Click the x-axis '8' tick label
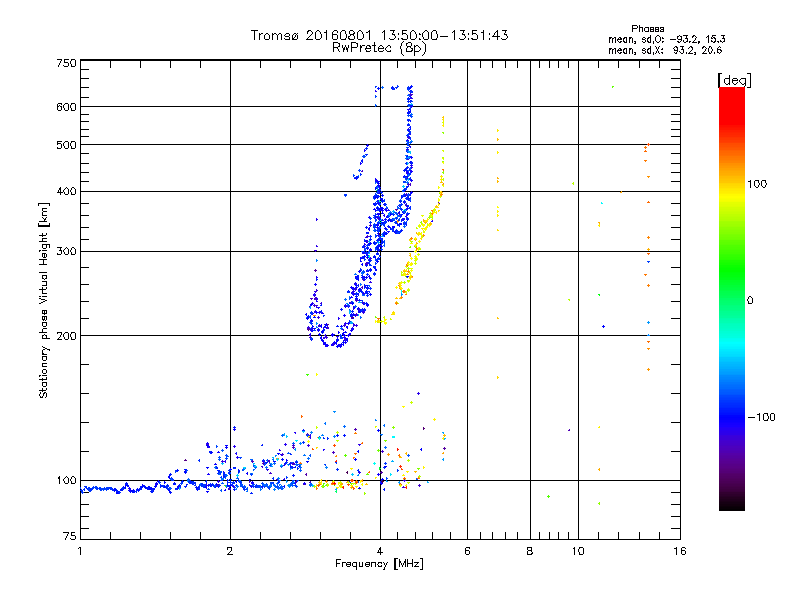Screen dimensions: 800x600 click(x=530, y=551)
